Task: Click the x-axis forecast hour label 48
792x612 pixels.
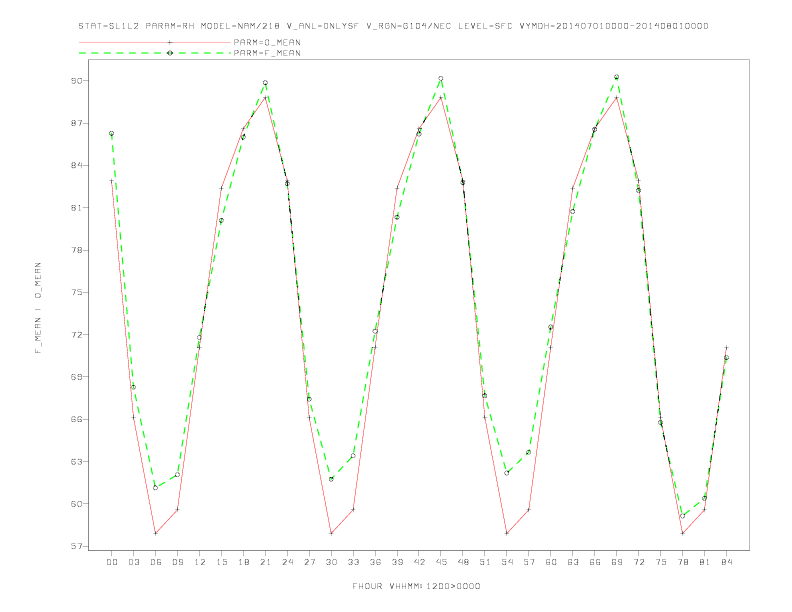Action: coord(463,562)
